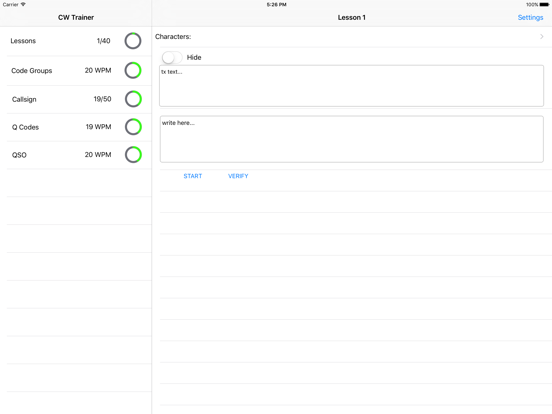Click the battery icon in status bar
This screenshot has width=552, height=414.
pos(544,5)
